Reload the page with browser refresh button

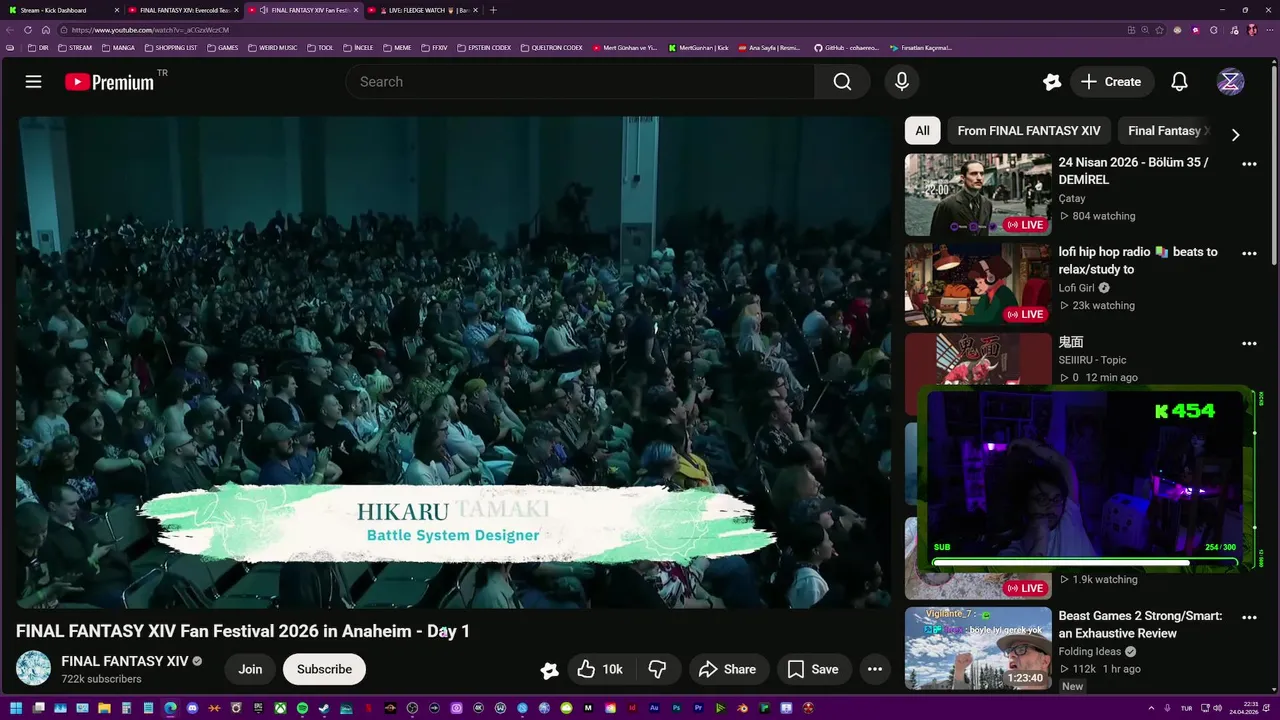pos(28,30)
